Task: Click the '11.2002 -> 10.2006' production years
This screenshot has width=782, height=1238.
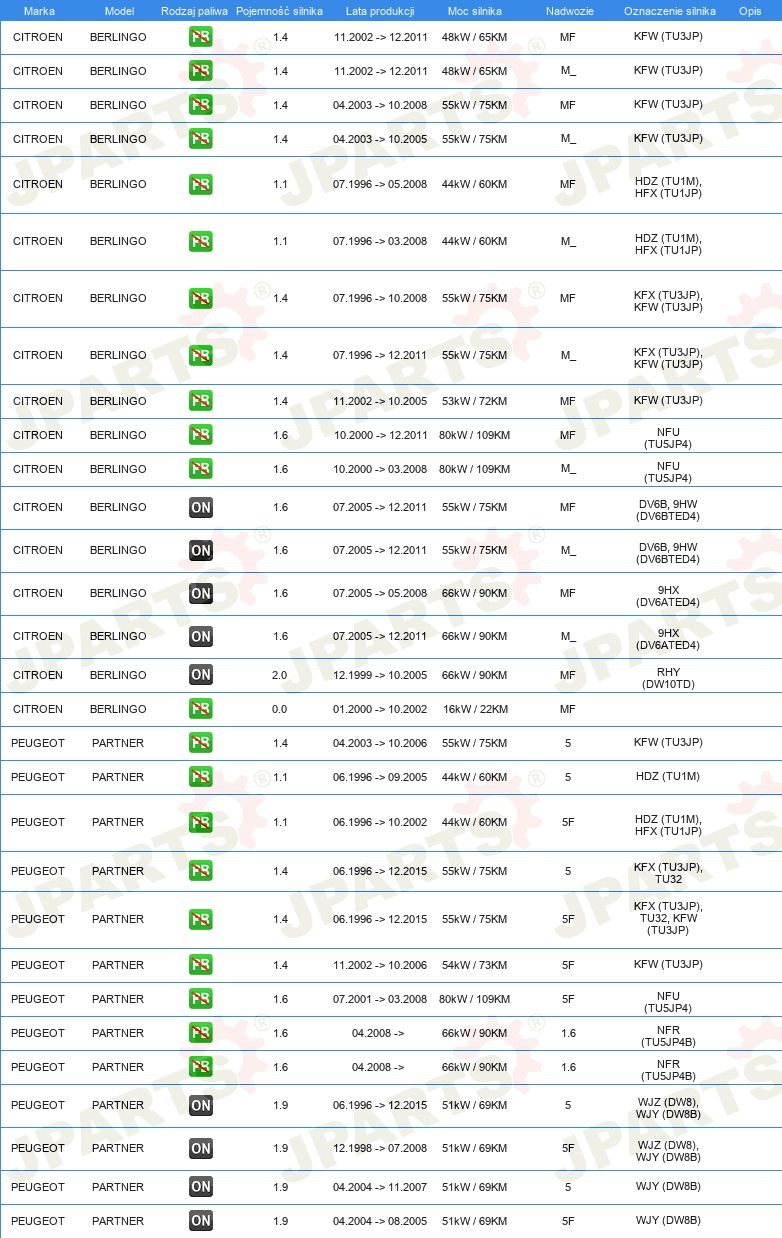Action: [380, 965]
